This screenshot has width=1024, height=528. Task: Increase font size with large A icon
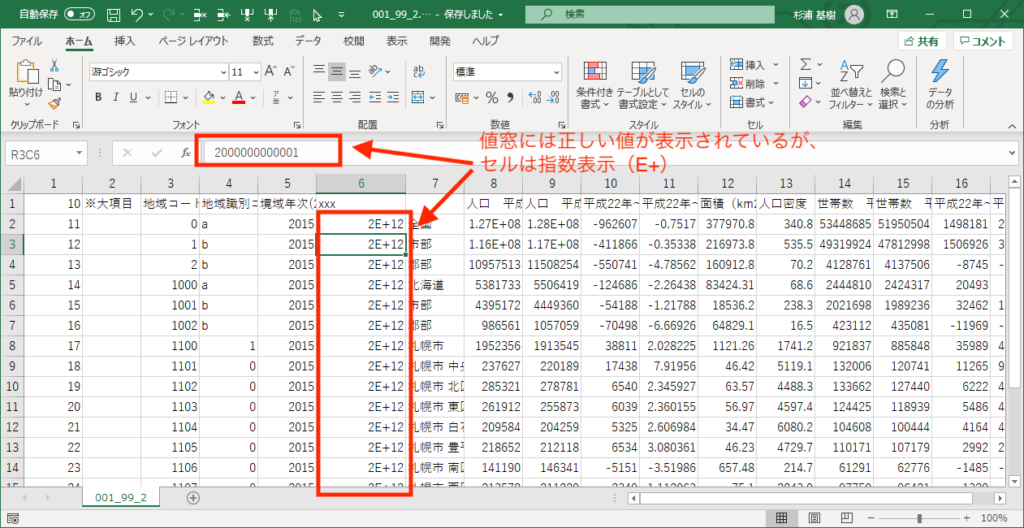point(272,71)
